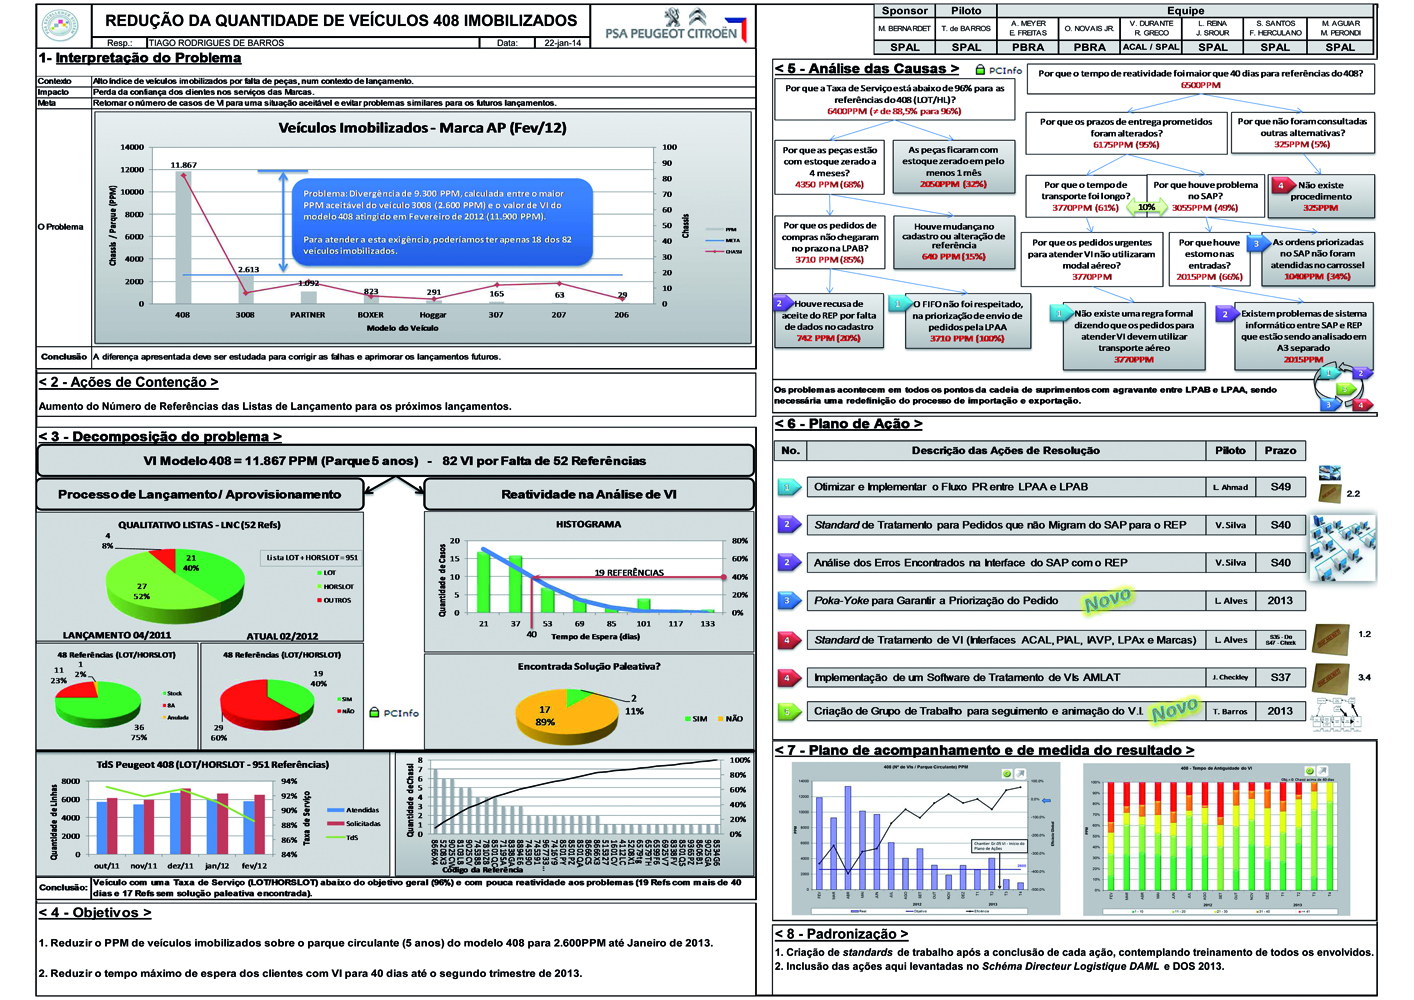Click the 'Piloto' header cell in the top table

pos(966,11)
